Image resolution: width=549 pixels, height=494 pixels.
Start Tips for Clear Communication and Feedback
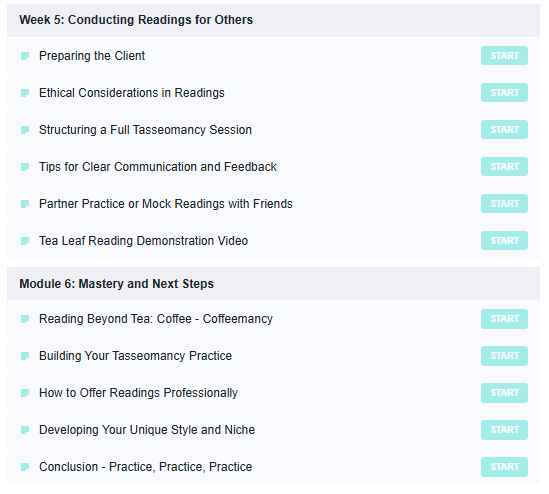click(504, 167)
